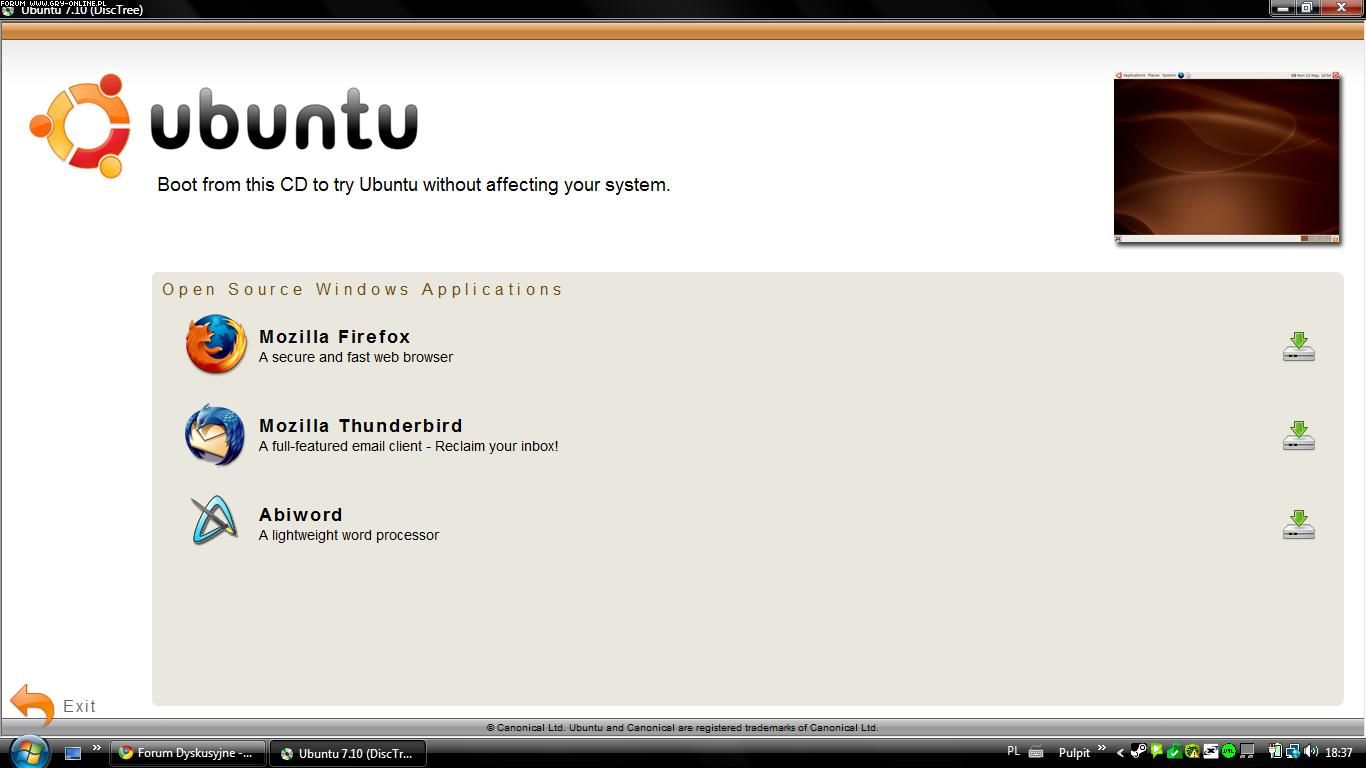
Task: Select the Ubuntu 7.10 DiscTree taskbar button
Action: [347, 753]
